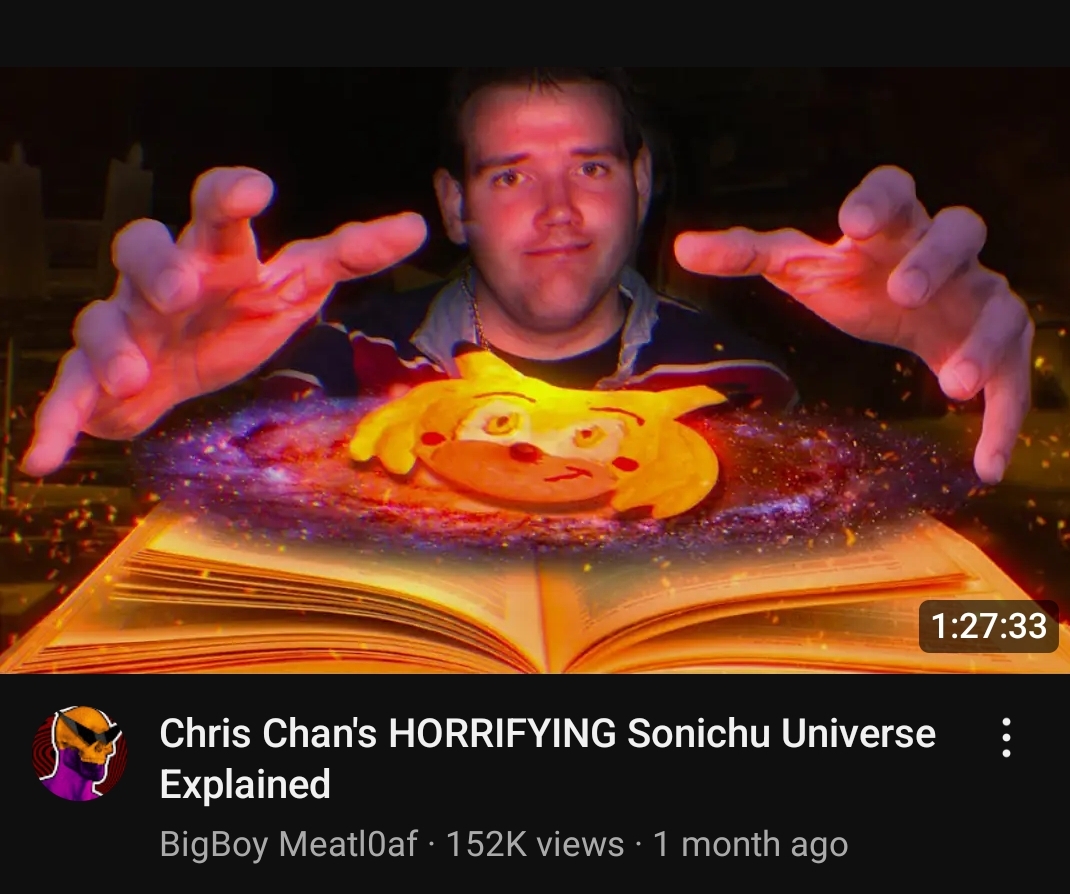Open the BigBoy Meatl0af channel avatar
The width and height of the screenshot is (1070, 894).
pyautogui.click(x=80, y=753)
